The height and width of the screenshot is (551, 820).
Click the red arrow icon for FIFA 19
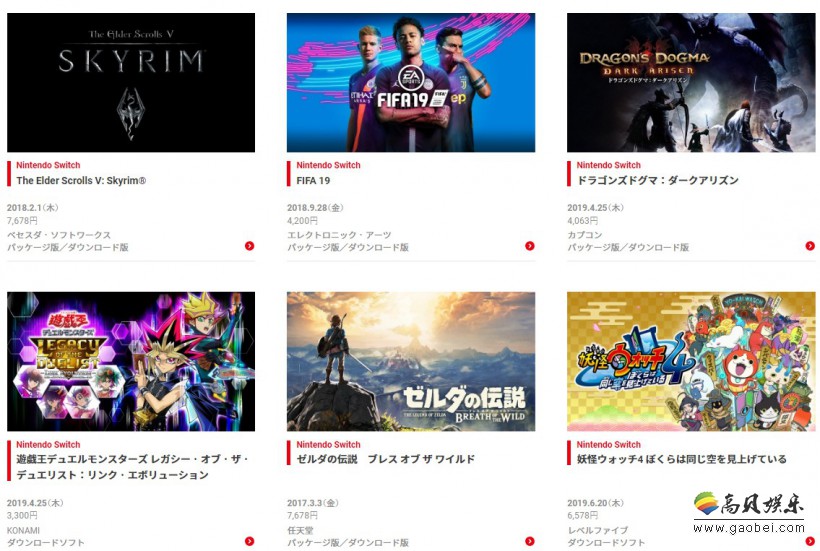(530, 246)
